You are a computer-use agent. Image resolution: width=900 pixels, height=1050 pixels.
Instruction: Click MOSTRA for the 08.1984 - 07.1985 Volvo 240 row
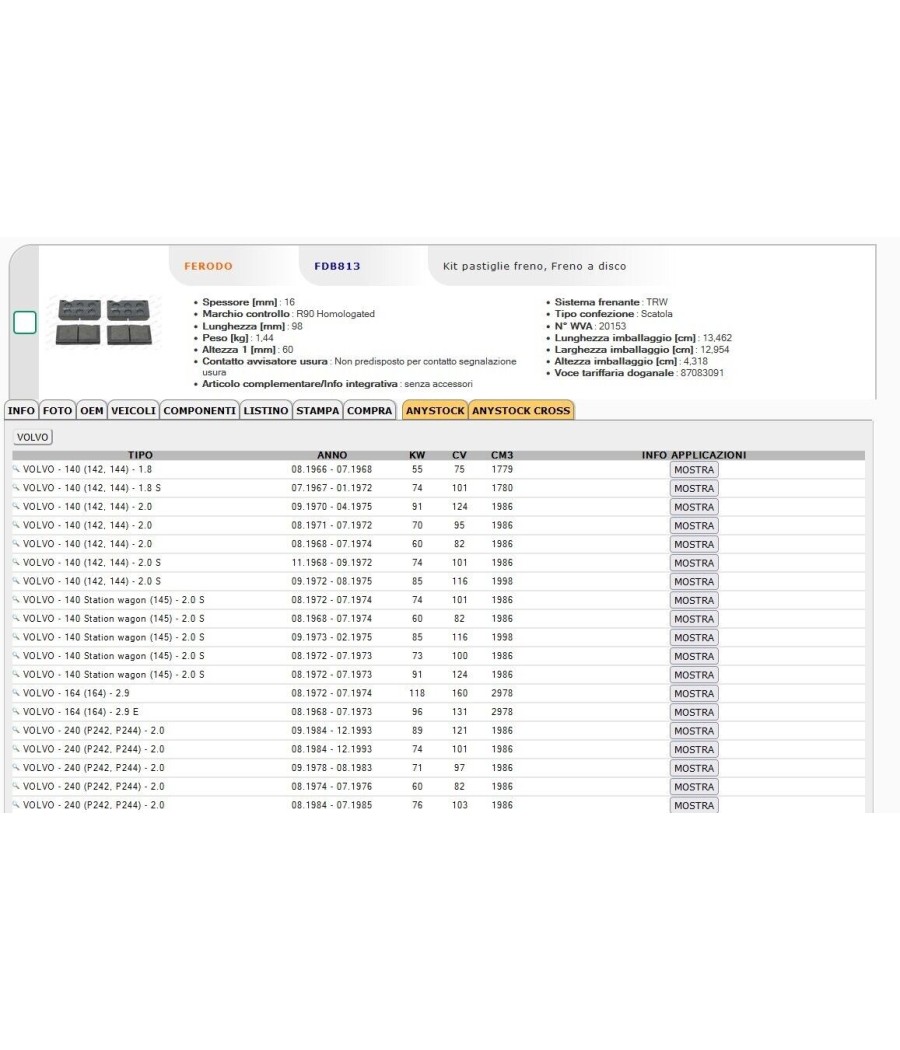pyautogui.click(x=694, y=805)
